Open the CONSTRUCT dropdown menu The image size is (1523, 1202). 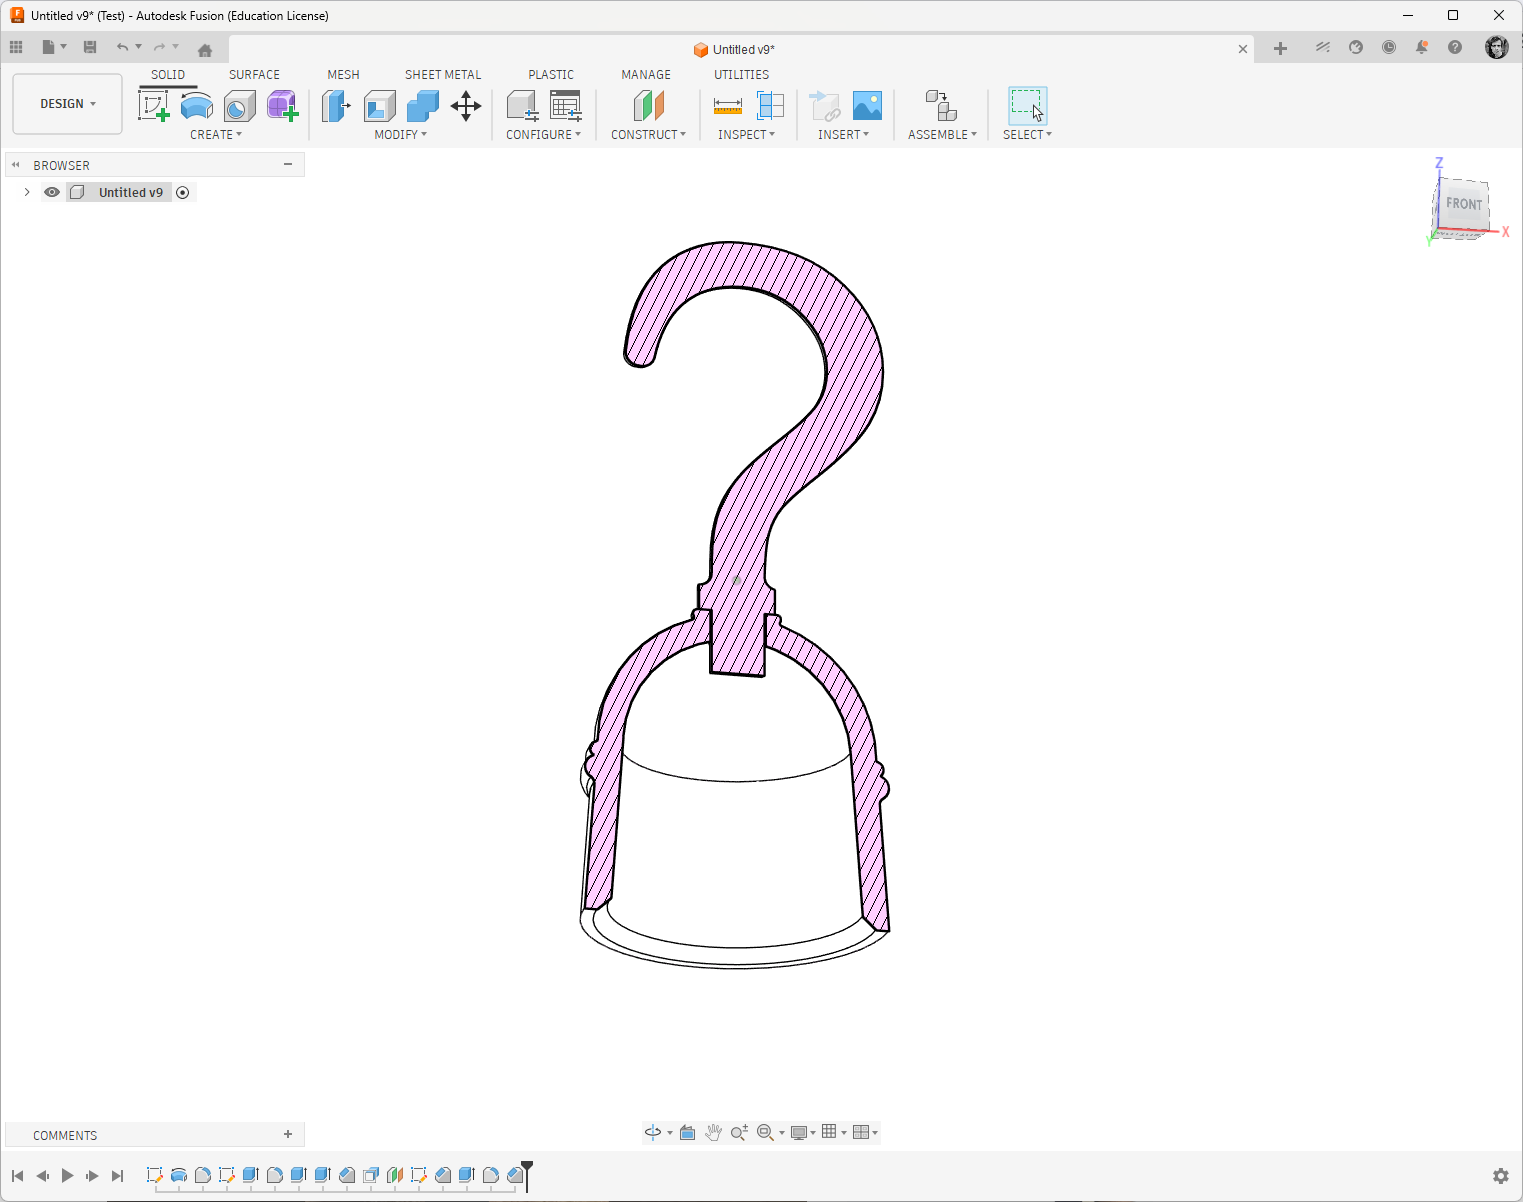pos(649,135)
